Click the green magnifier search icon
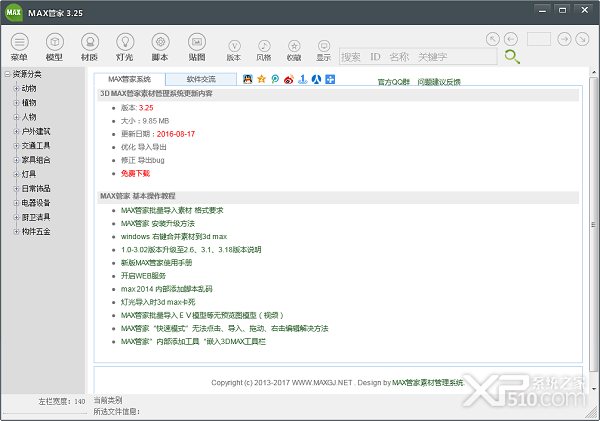This screenshot has height=421, width=600. (512, 57)
